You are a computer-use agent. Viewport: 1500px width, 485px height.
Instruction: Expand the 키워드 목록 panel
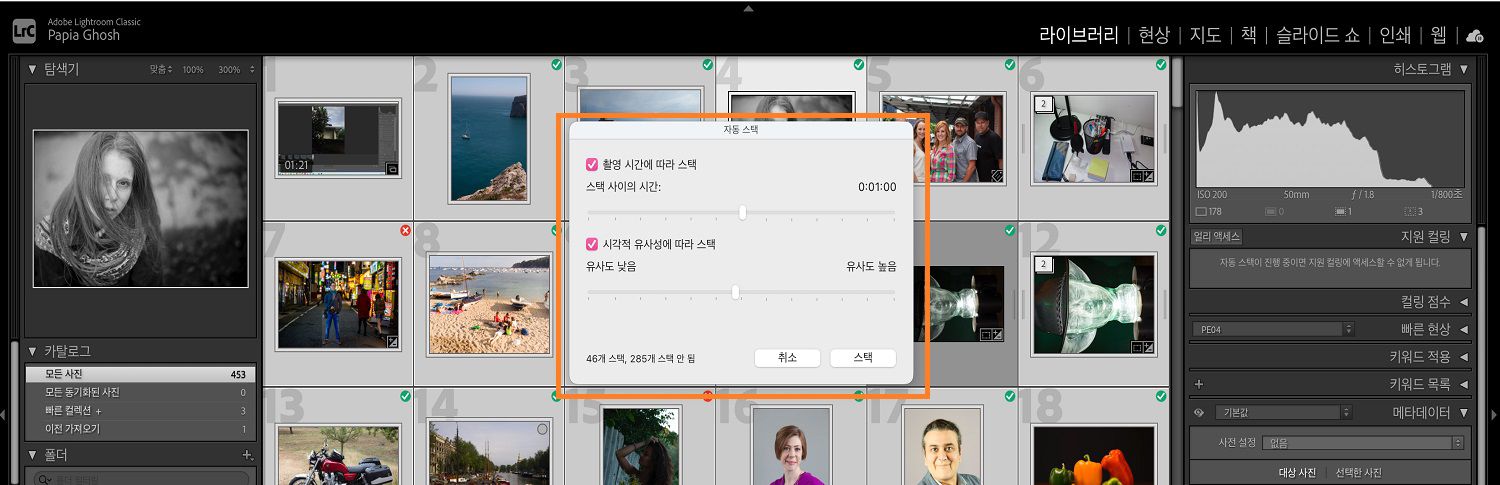[1464, 384]
